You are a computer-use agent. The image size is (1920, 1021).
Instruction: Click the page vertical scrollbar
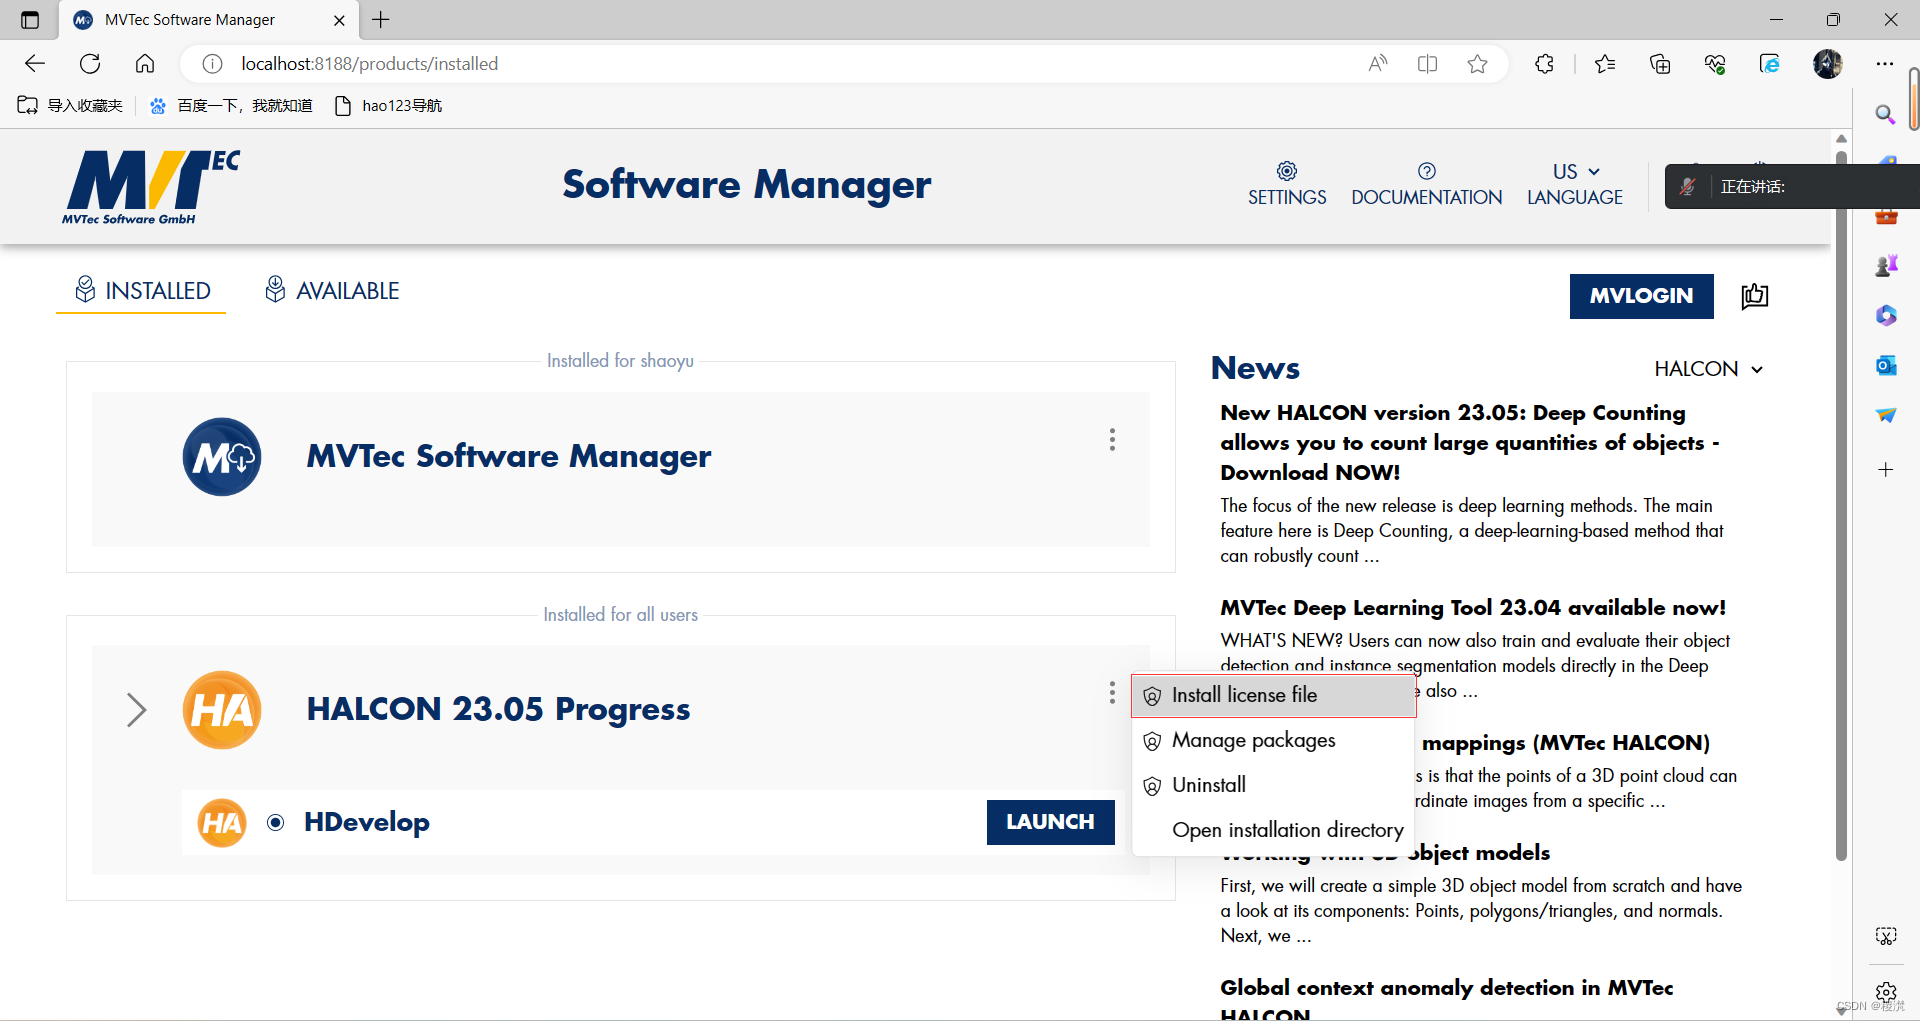[x=1841, y=505]
